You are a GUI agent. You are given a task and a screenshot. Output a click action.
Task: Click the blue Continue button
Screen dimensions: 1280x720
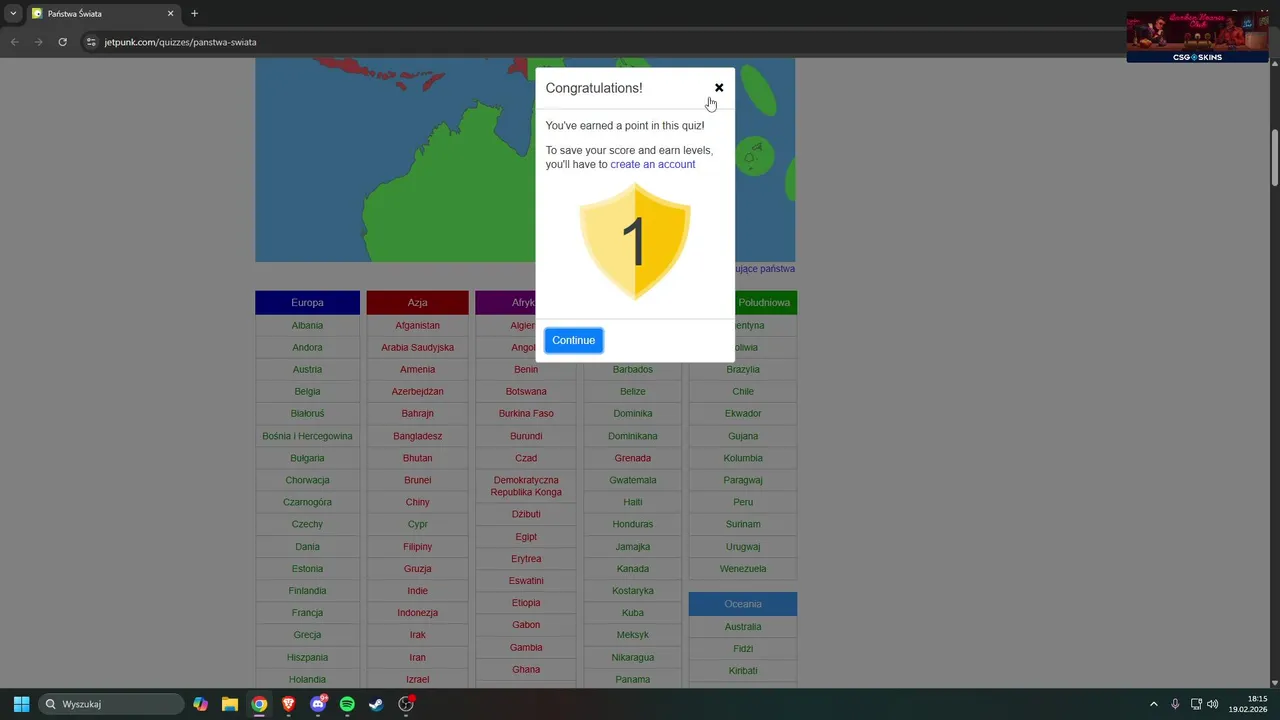pos(574,340)
